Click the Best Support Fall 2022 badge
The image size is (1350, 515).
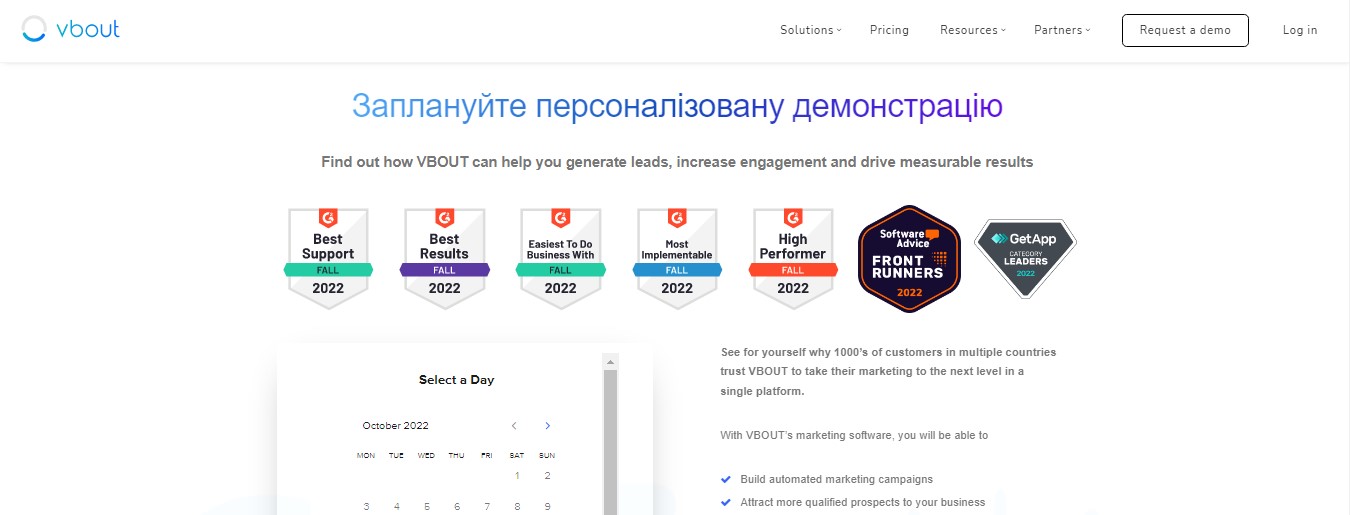coord(328,258)
